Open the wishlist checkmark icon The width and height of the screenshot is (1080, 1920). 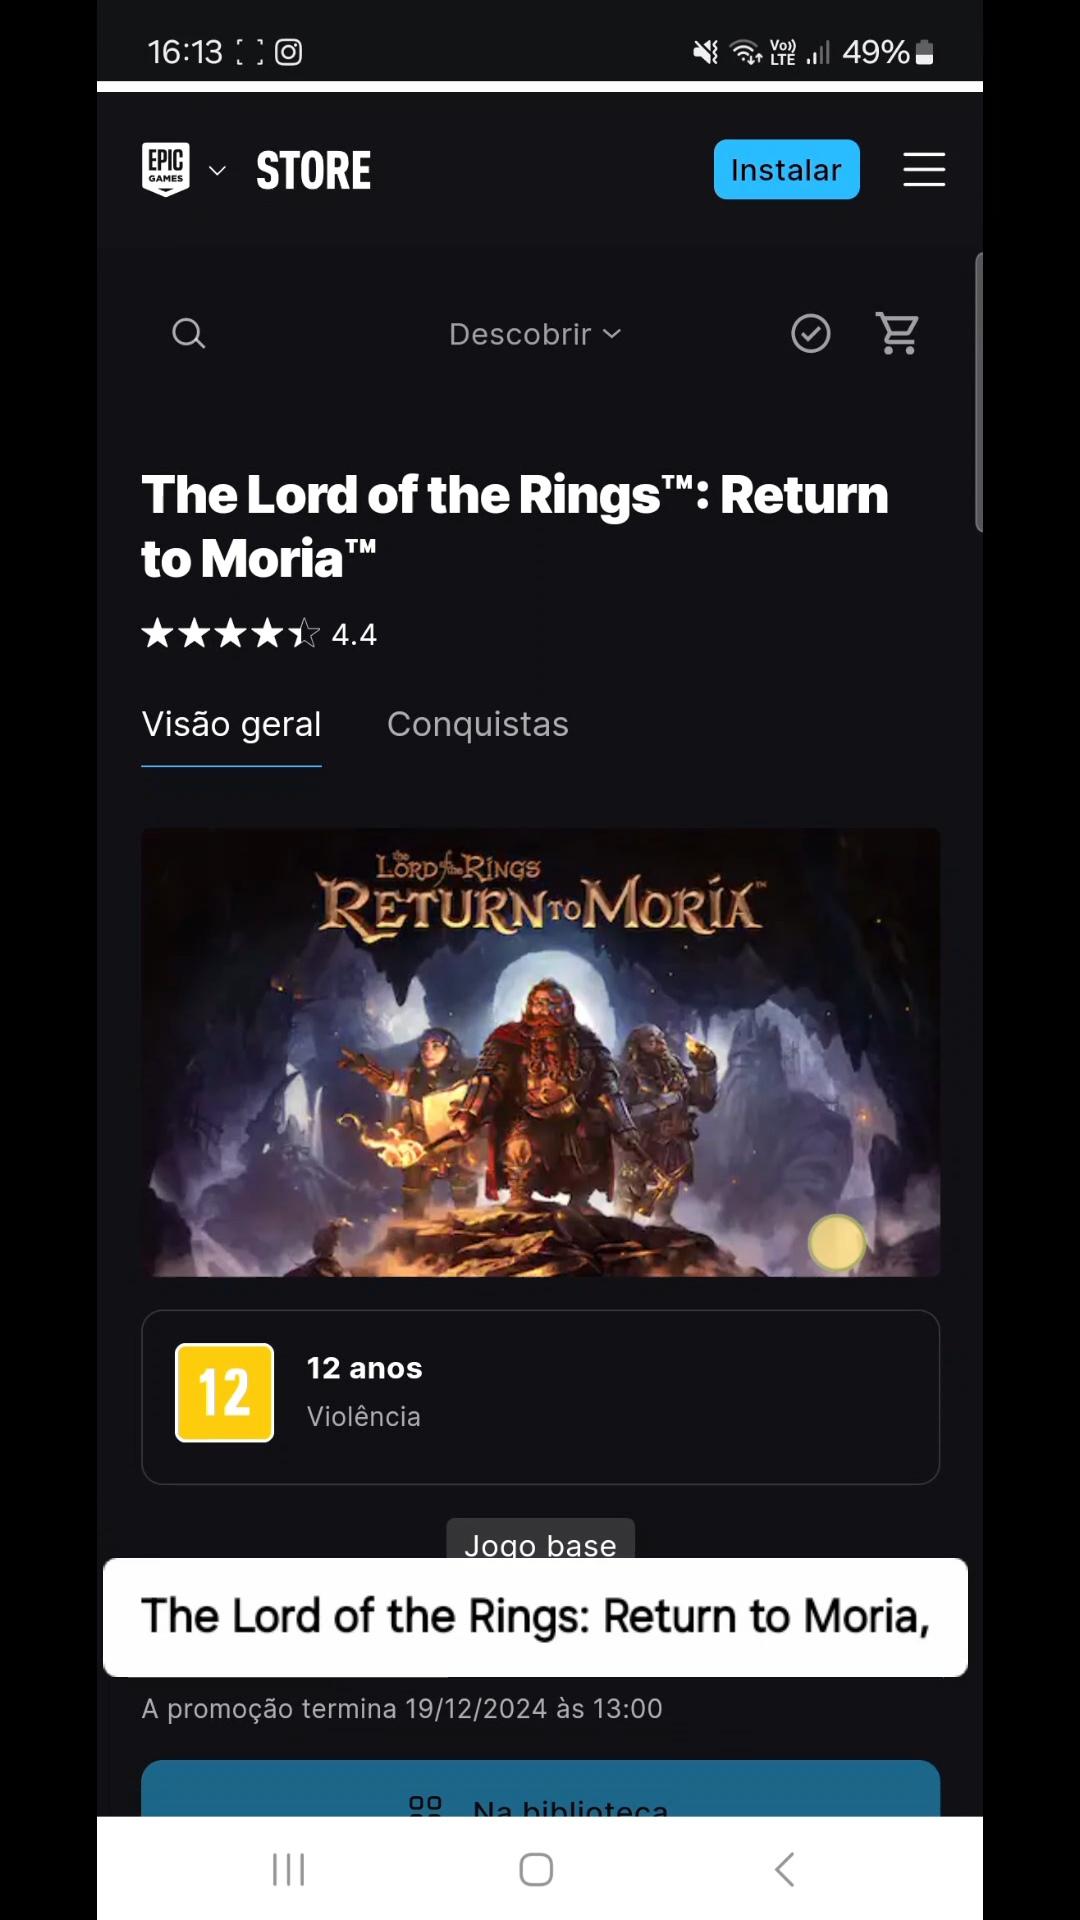pos(811,333)
